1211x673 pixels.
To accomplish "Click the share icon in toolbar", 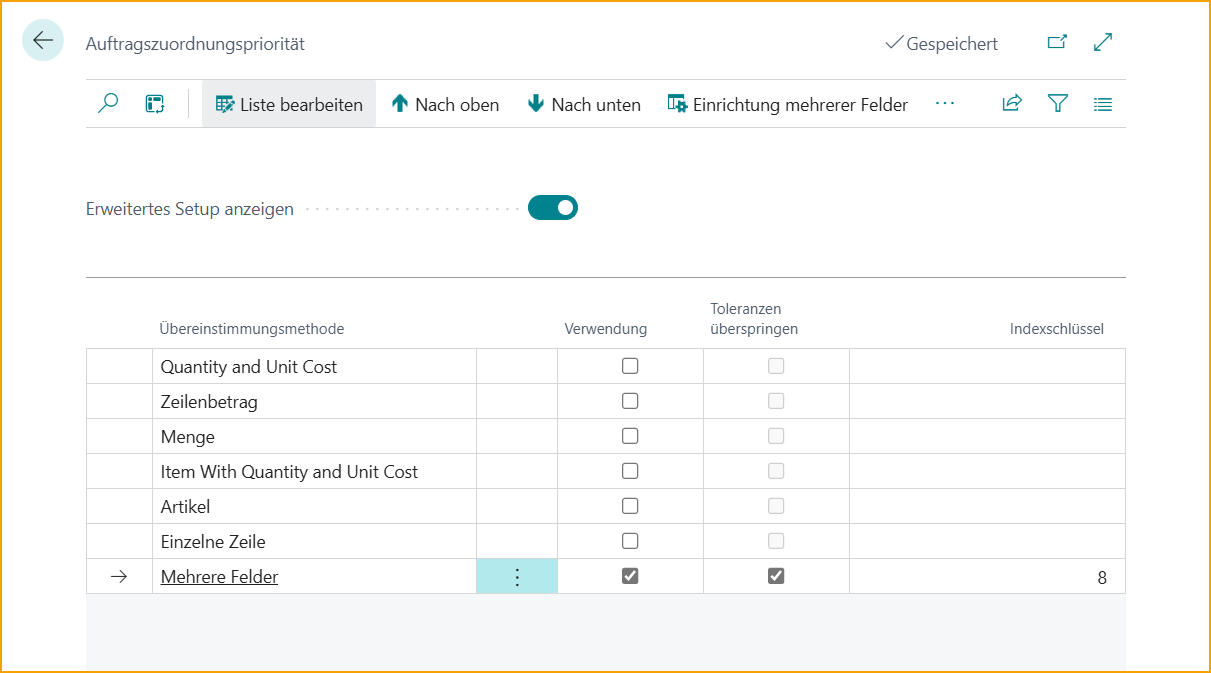I will 1012,104.
